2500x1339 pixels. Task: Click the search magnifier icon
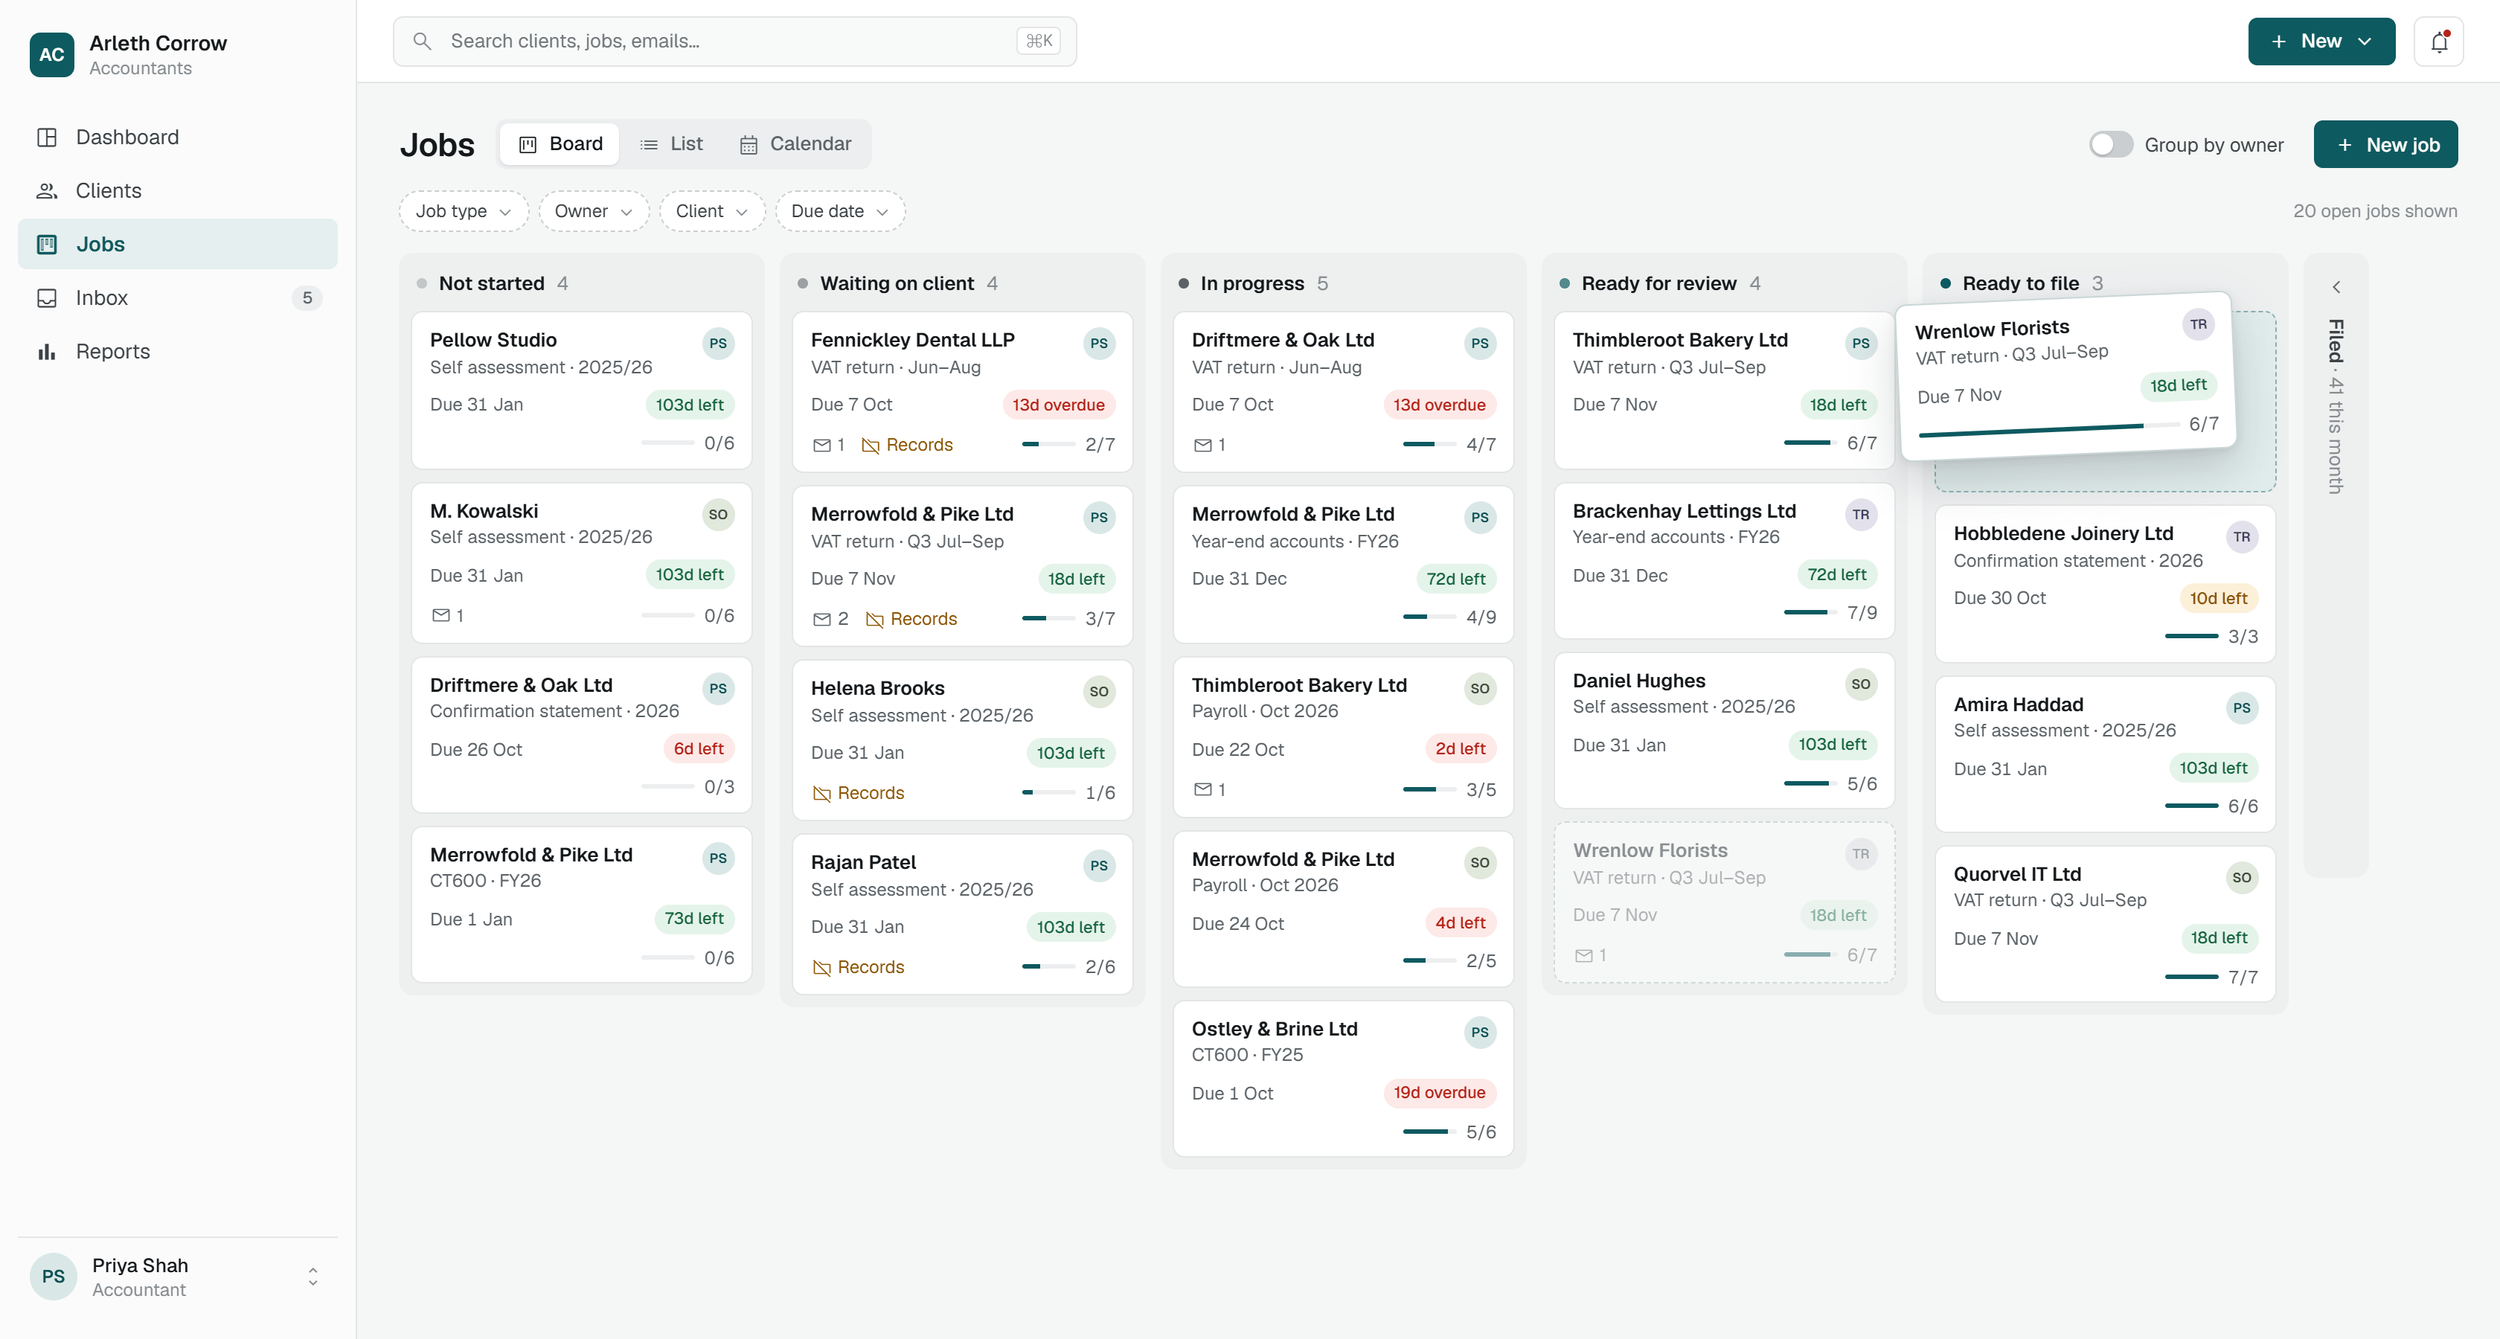[422, 41]
